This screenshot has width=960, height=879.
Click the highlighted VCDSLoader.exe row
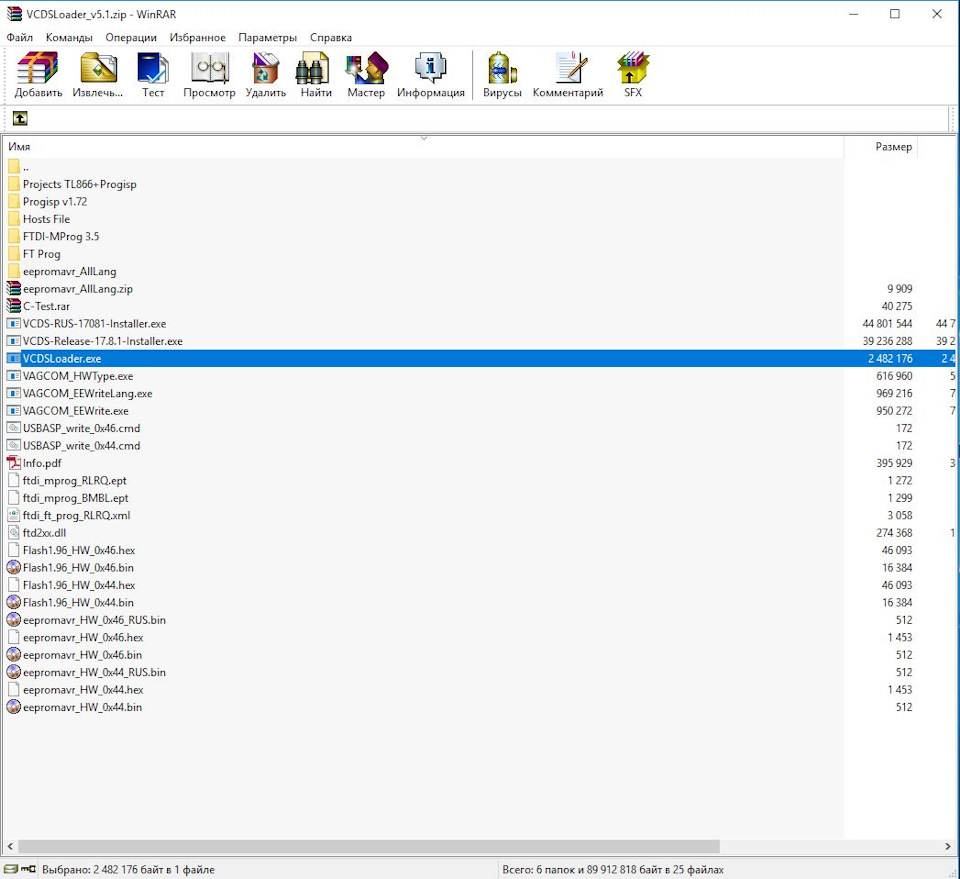point(481,358)
